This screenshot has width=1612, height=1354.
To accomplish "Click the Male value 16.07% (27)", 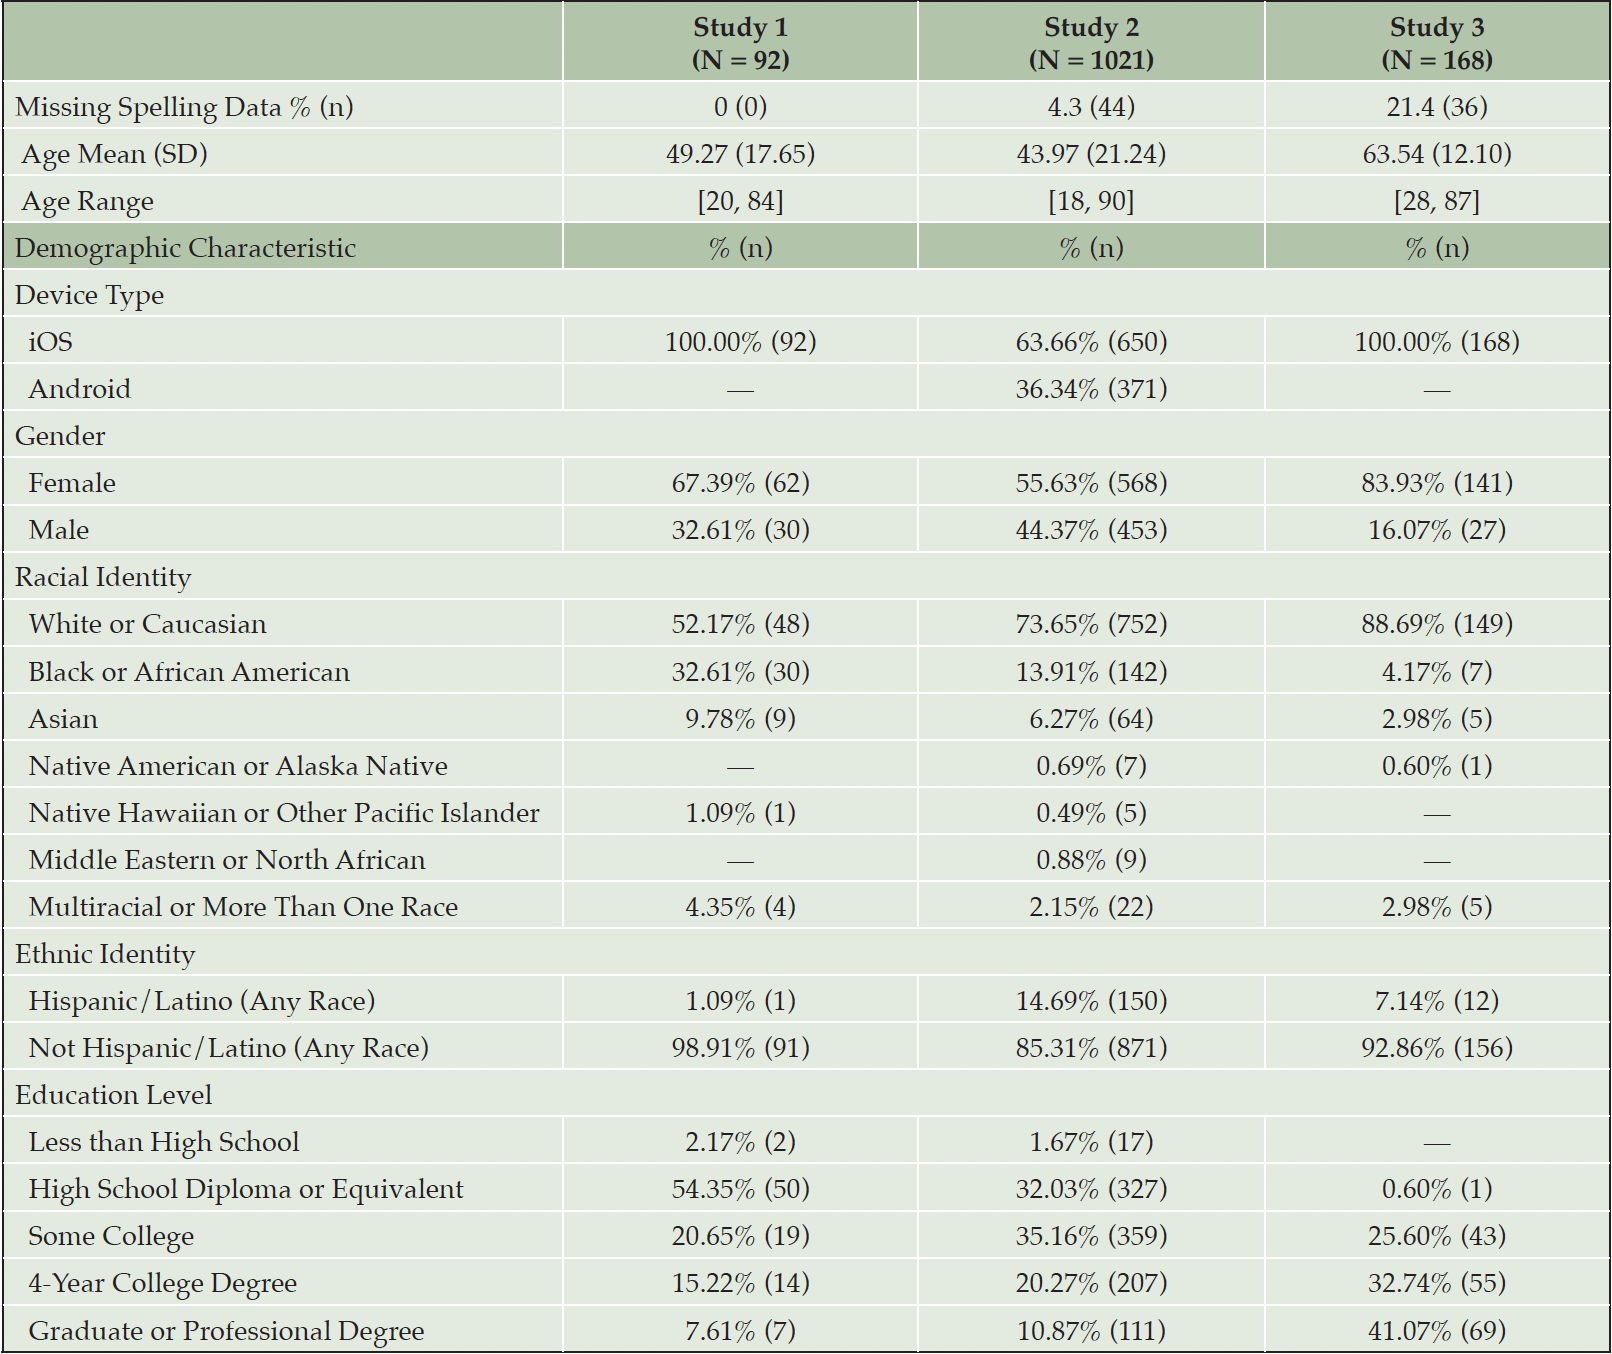I will point(1437,530).
